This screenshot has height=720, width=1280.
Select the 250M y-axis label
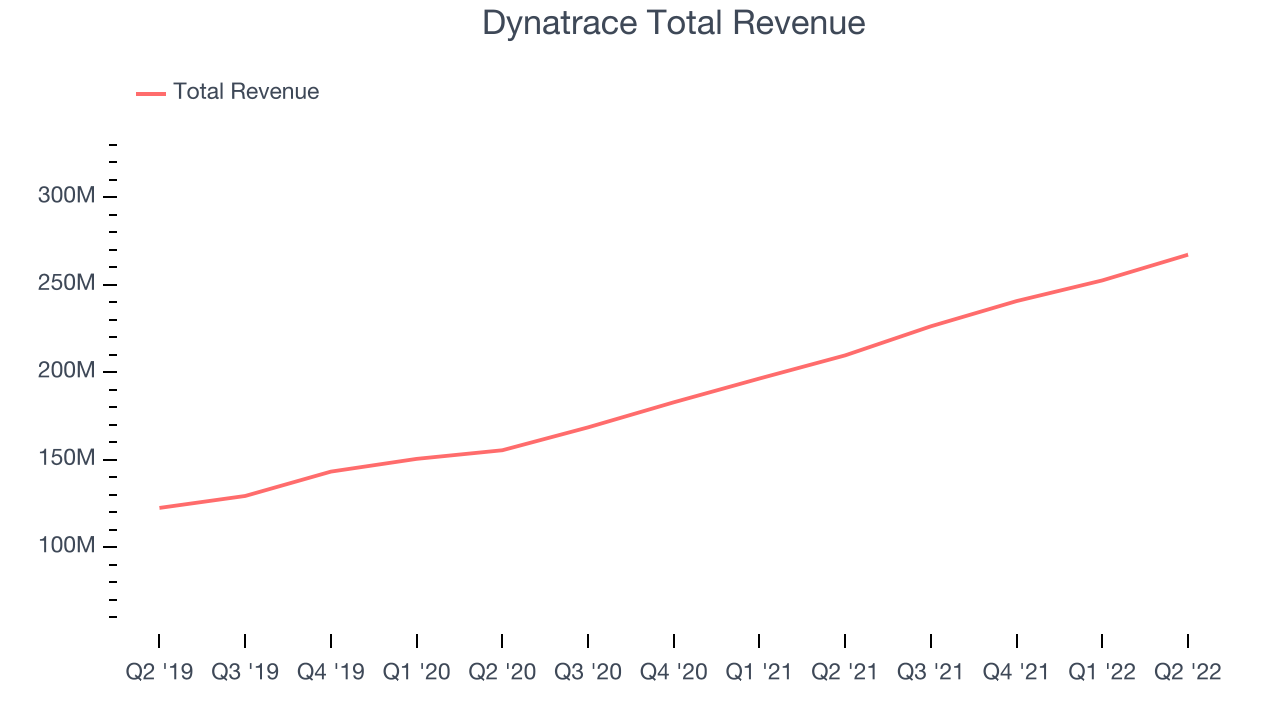pos(67,284)
